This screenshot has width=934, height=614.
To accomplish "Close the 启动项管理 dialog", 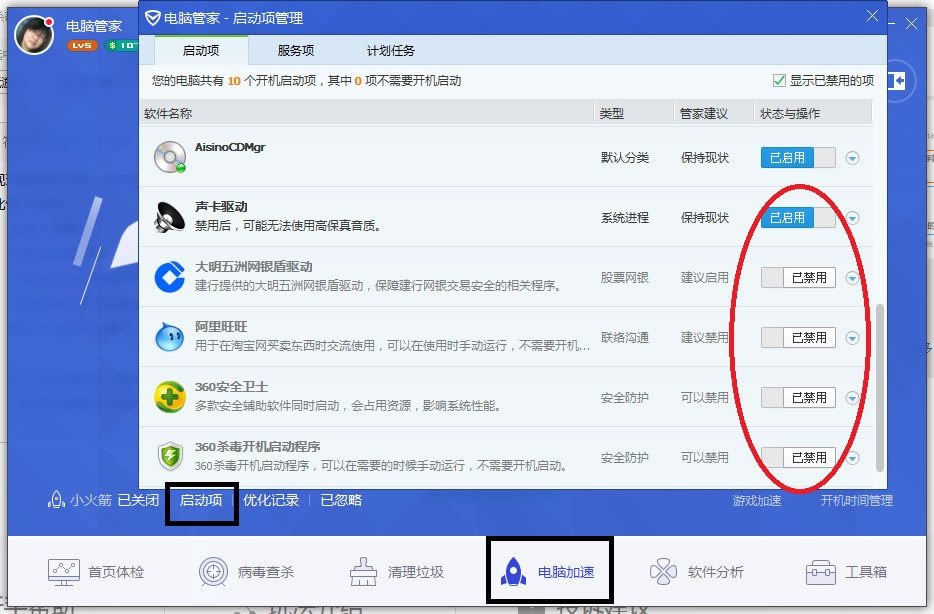I will point(872,16).
